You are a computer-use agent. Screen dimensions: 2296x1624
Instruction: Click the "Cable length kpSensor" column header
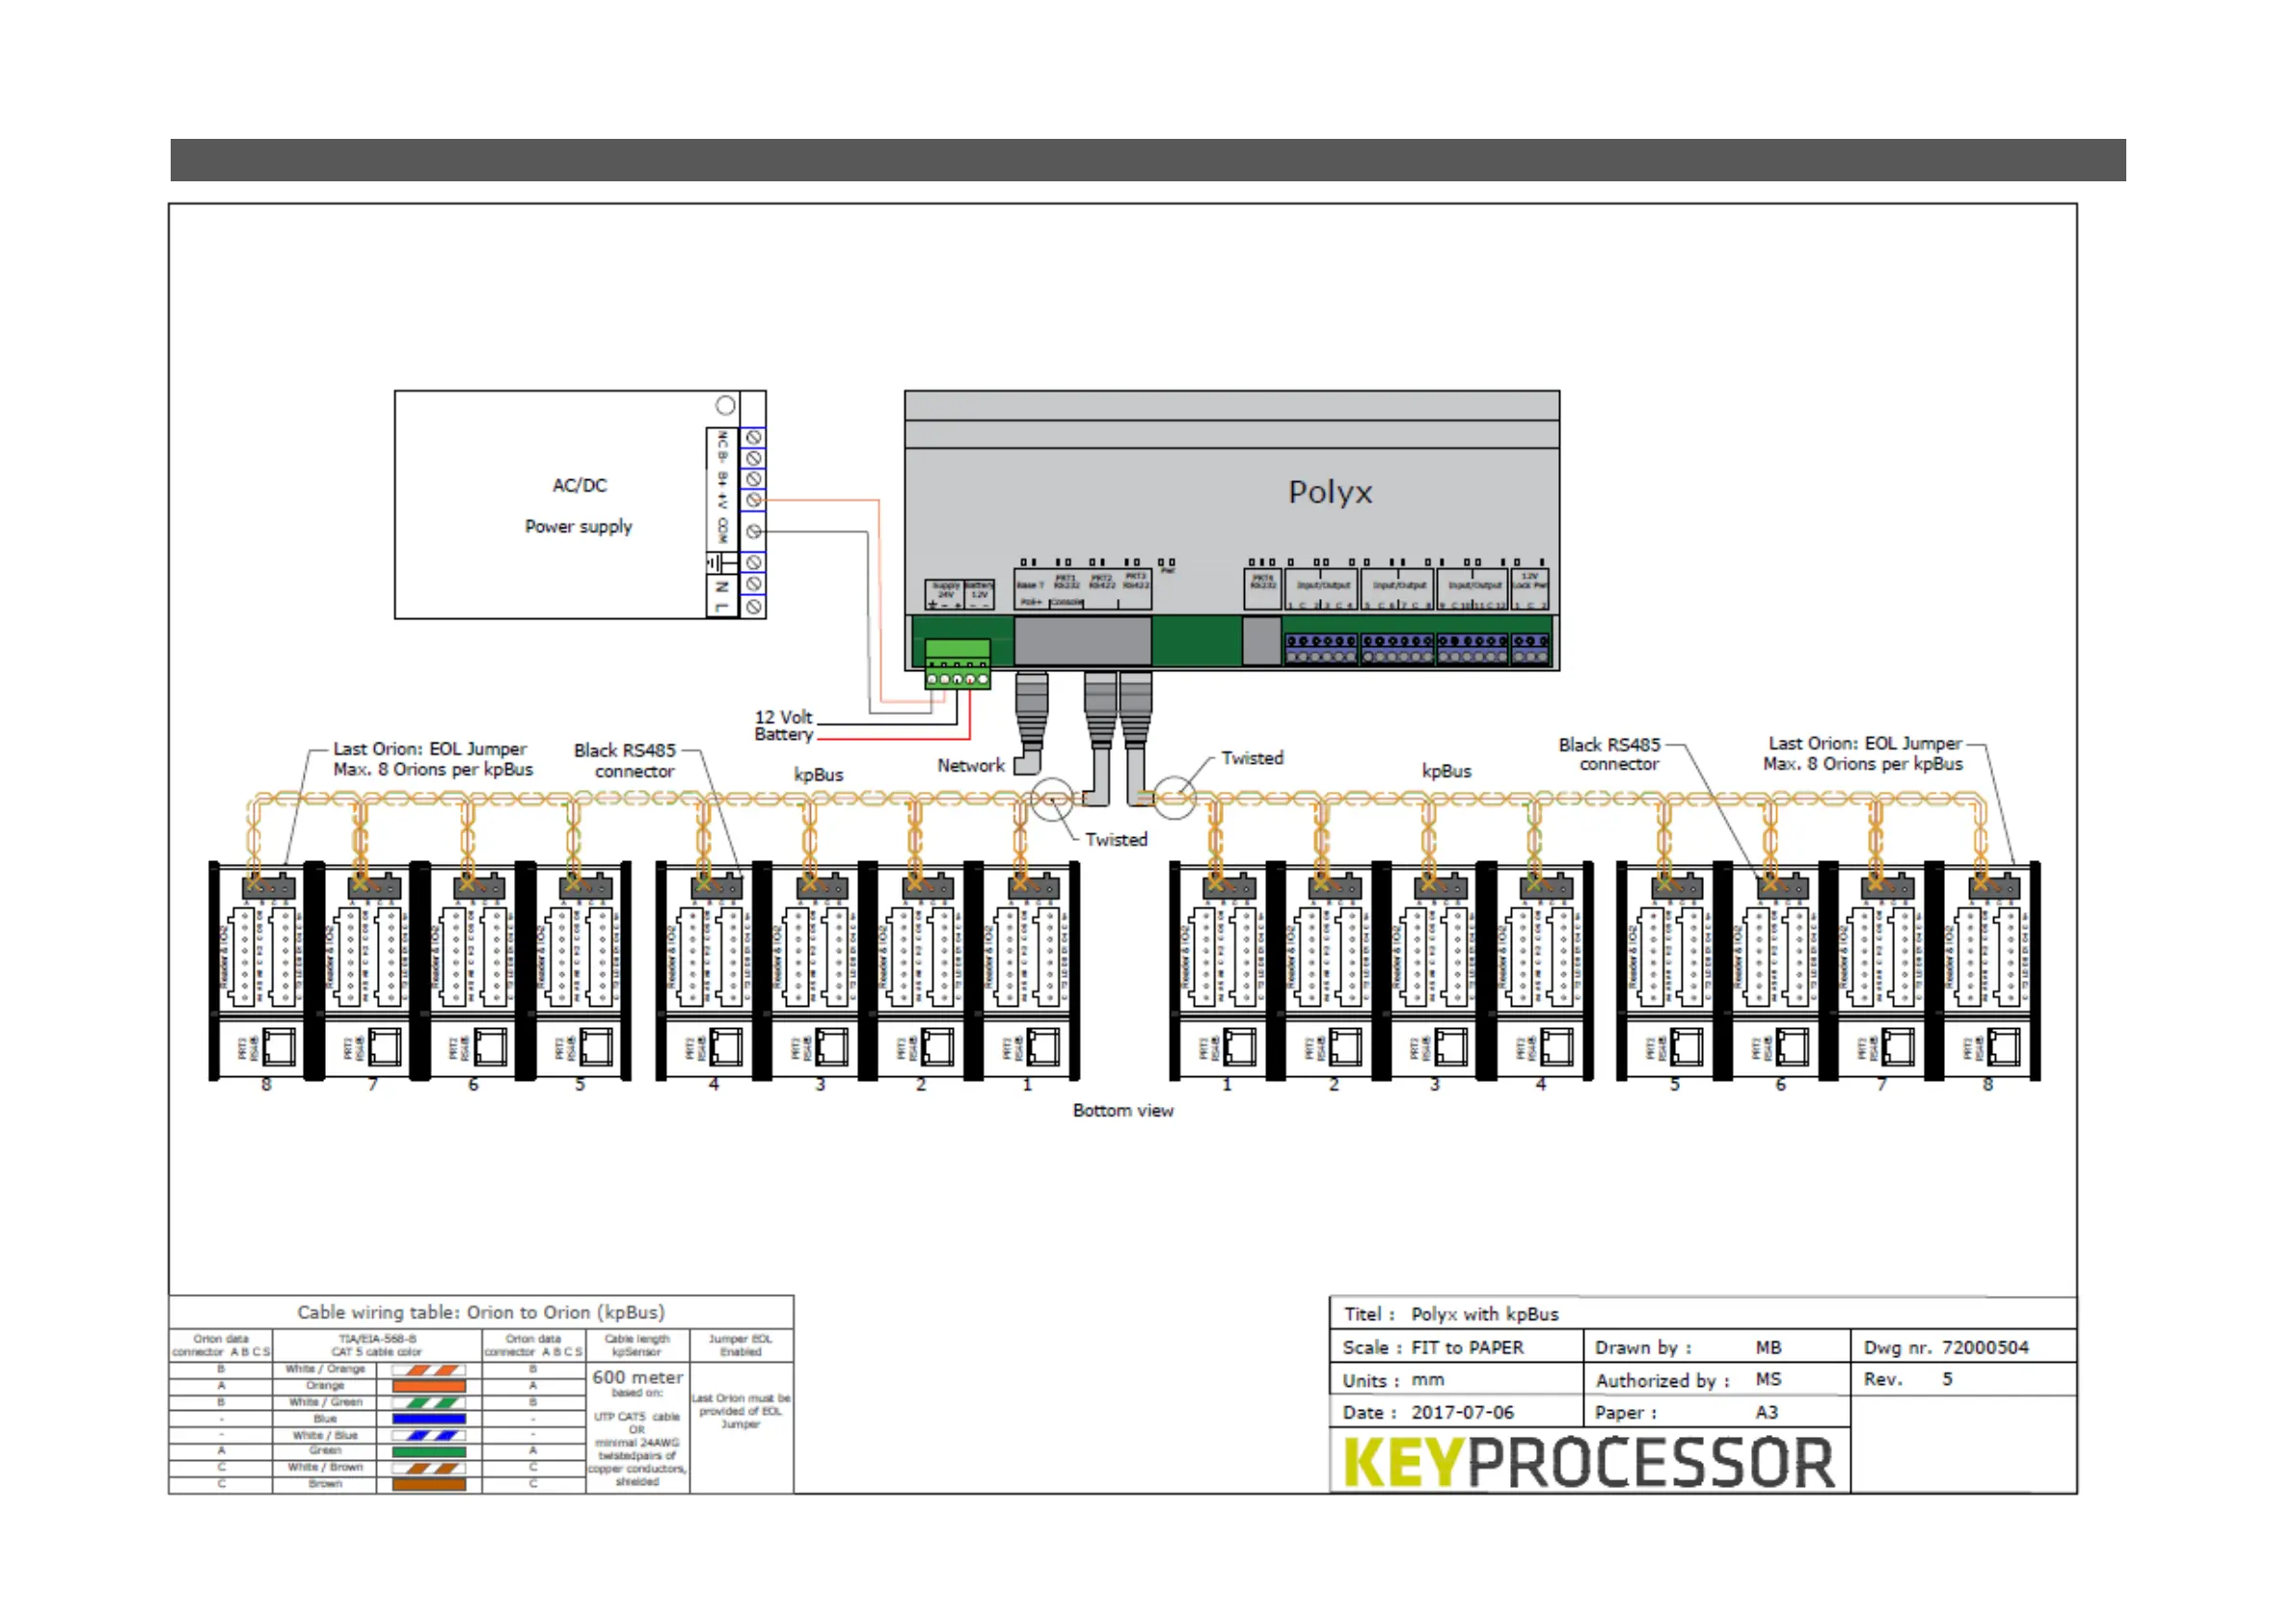[637, 1345]
